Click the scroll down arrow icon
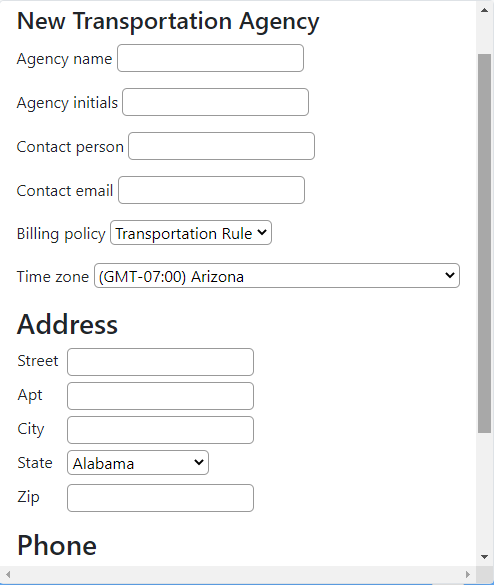 485,557
